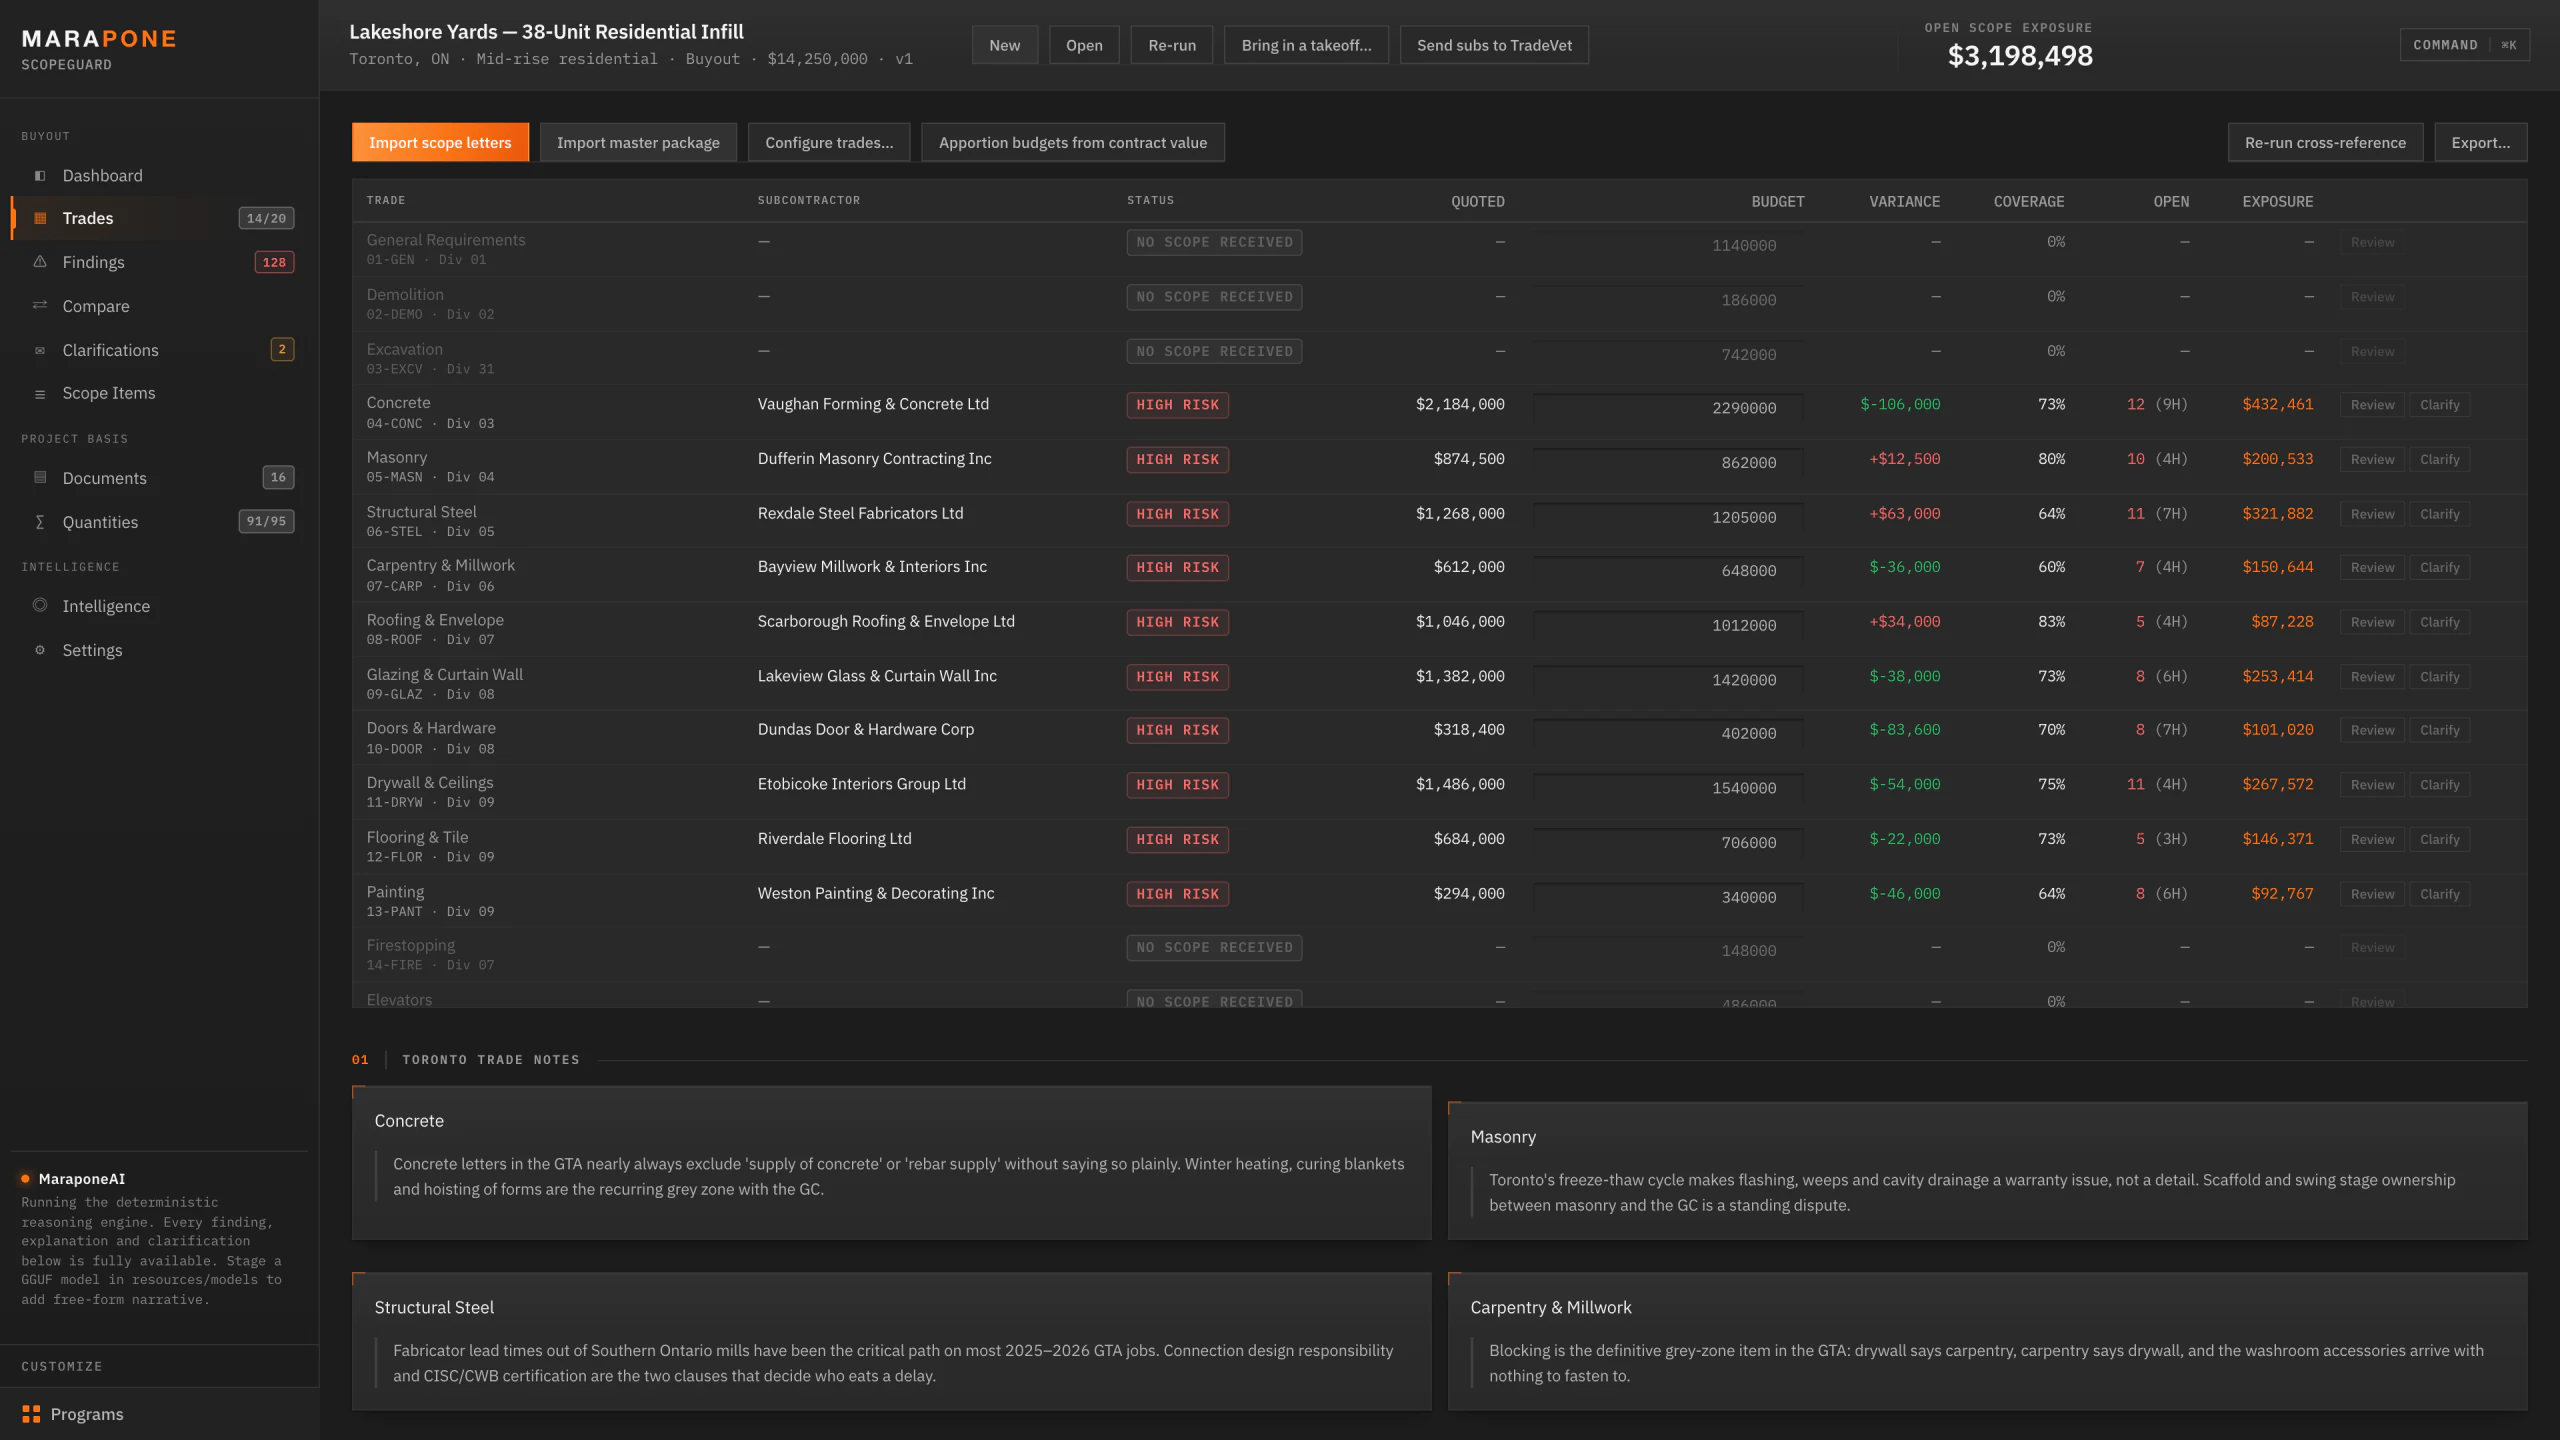The height and width of the screenshot is (1440, 2560).
Task: Click Vaughan Forming & Concrete Ltd
Action: point(873,404)
